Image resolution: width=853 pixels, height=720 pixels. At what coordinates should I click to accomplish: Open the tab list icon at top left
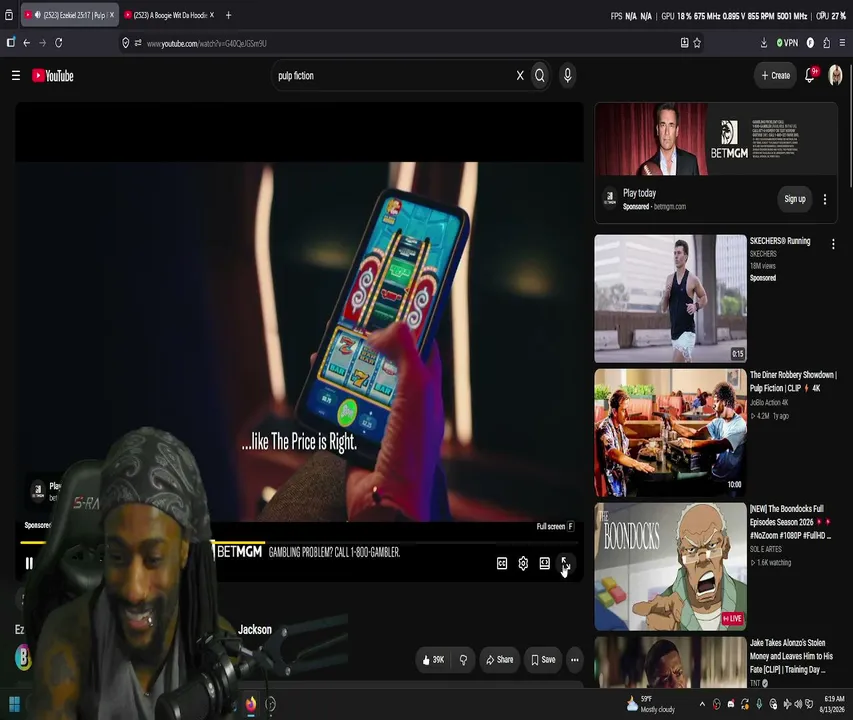click(9, 15)
